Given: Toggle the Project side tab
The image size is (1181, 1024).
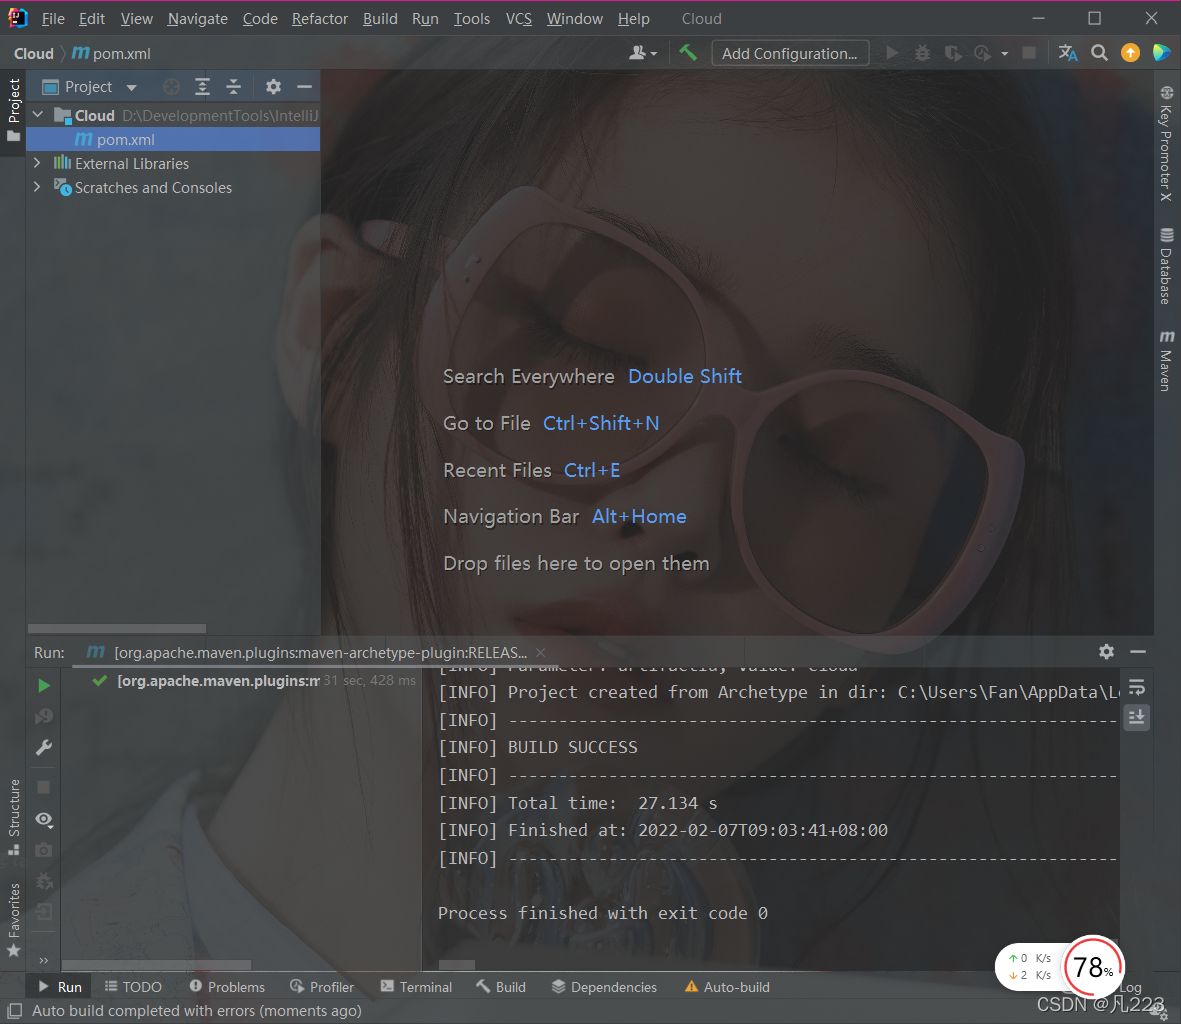Looking at the screenshot, I should point(14,111).
